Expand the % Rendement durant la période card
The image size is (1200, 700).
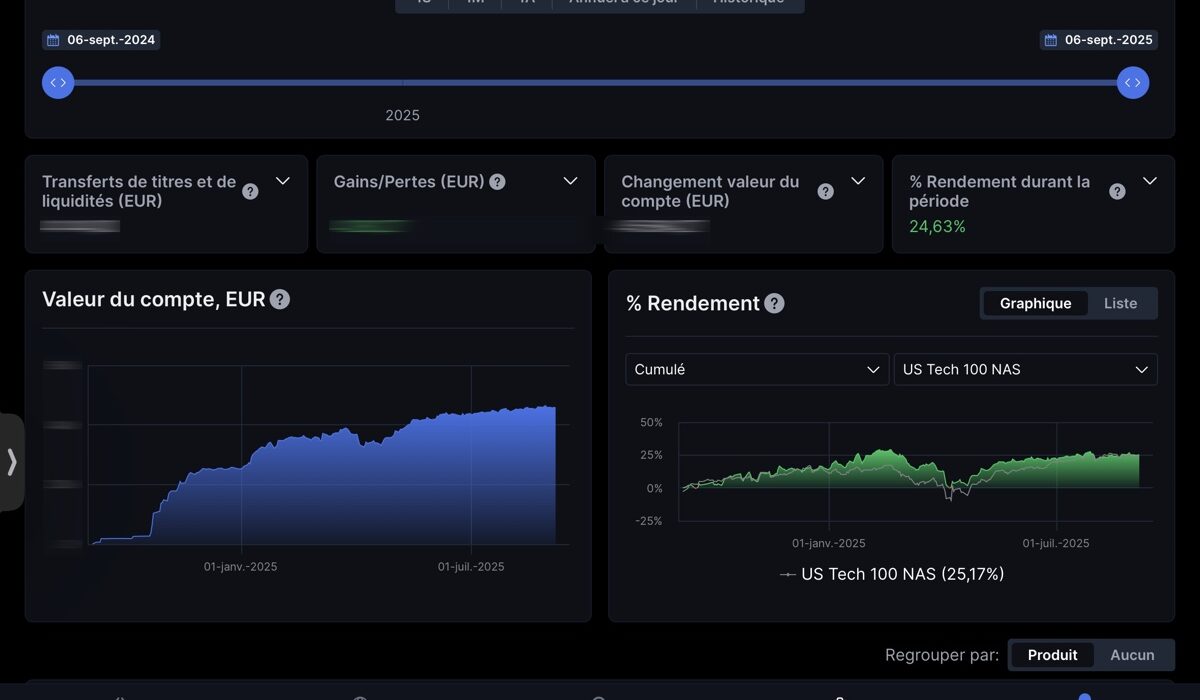[x=1149, y=181]
